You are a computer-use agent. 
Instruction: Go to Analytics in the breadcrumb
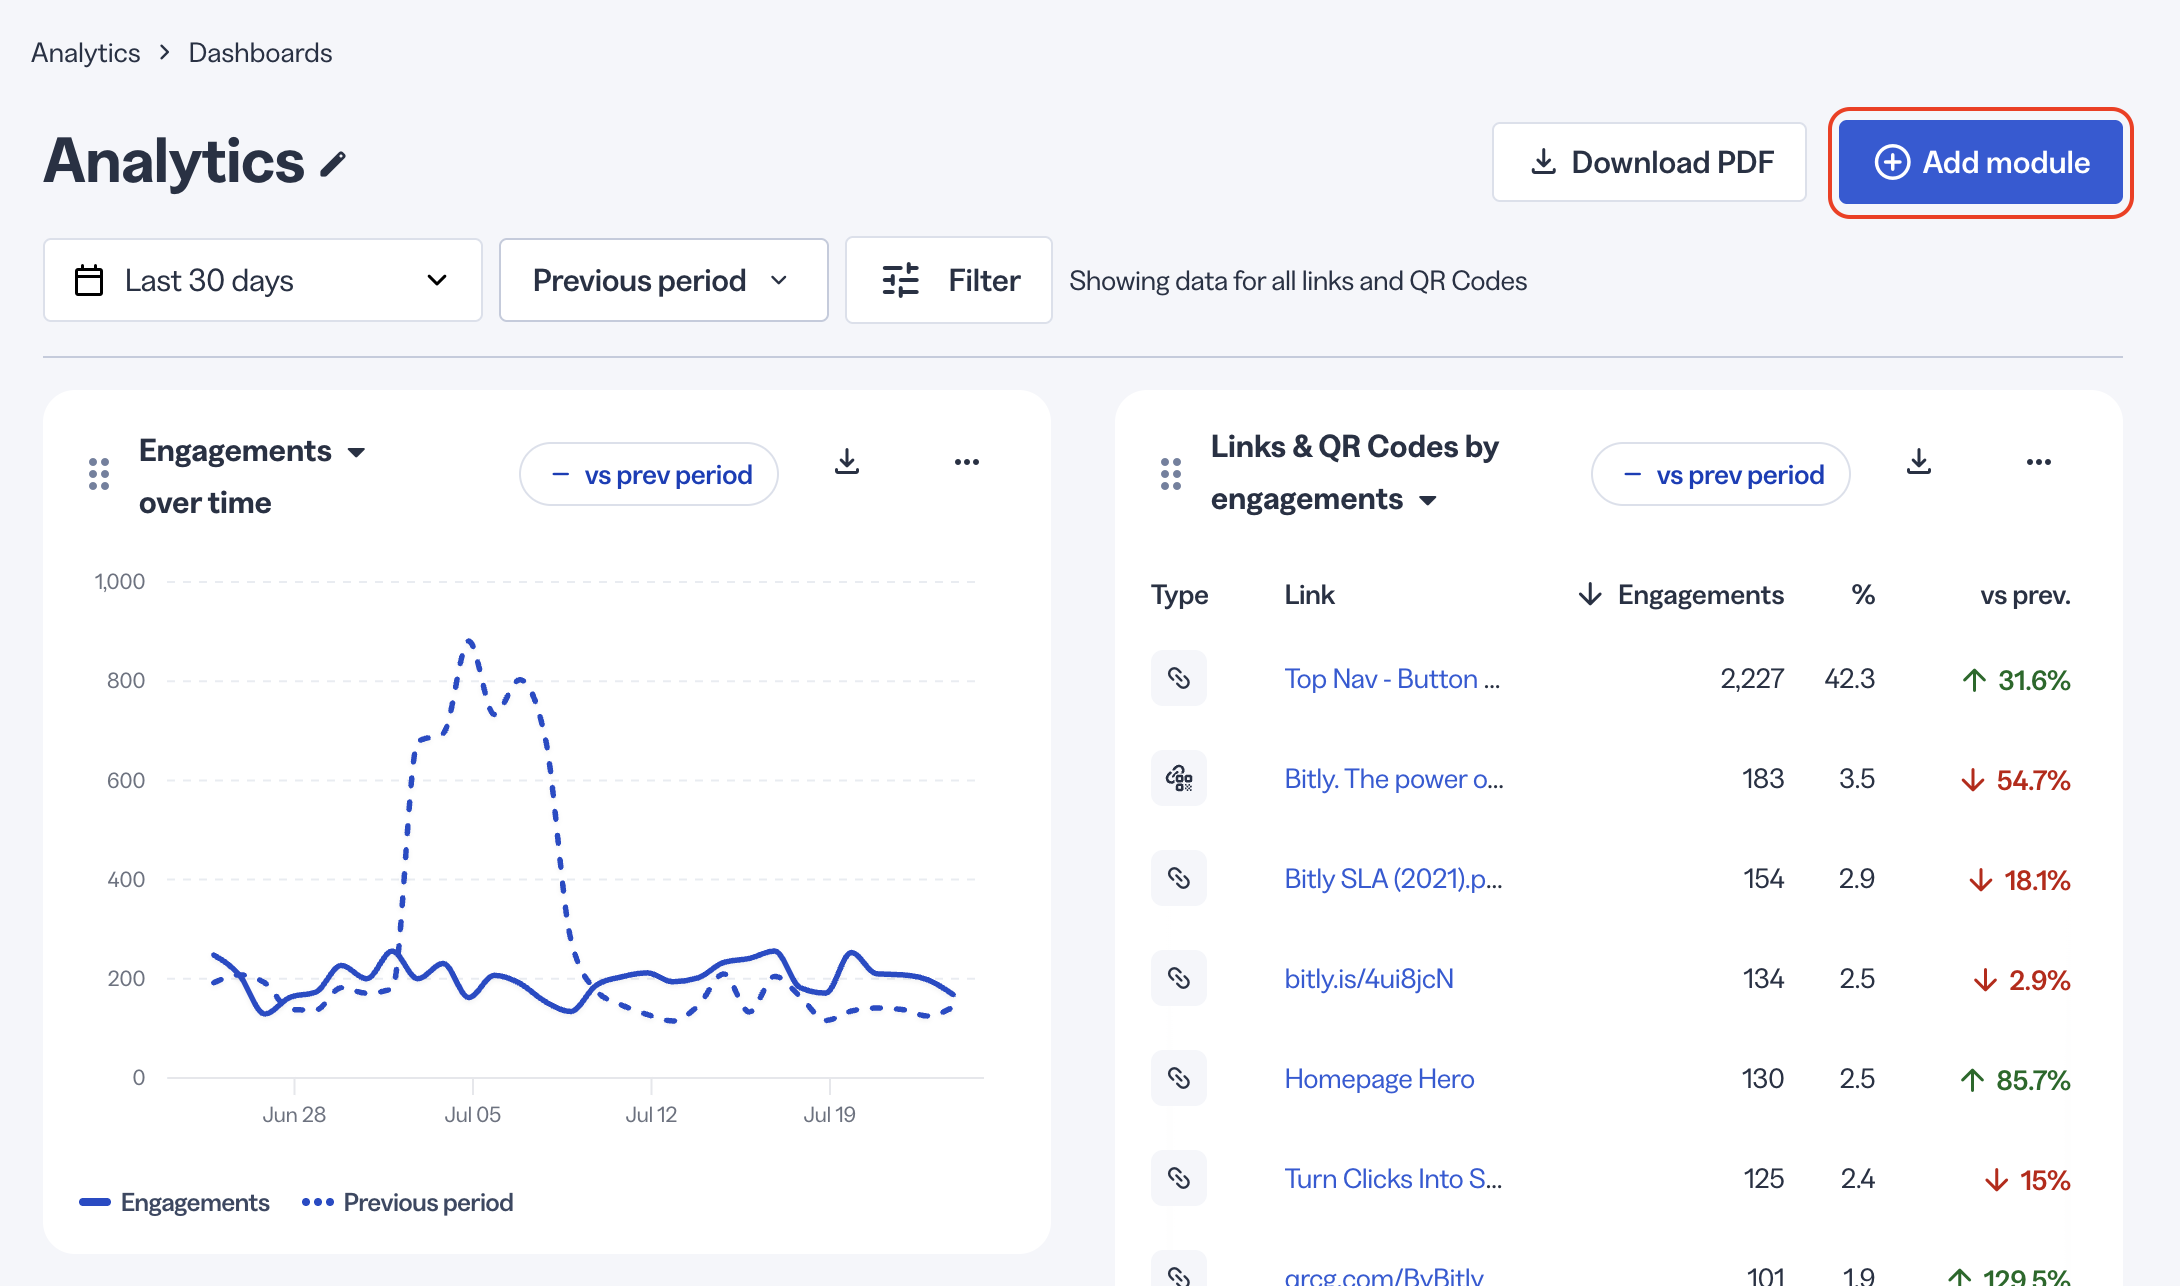[86, 52]
